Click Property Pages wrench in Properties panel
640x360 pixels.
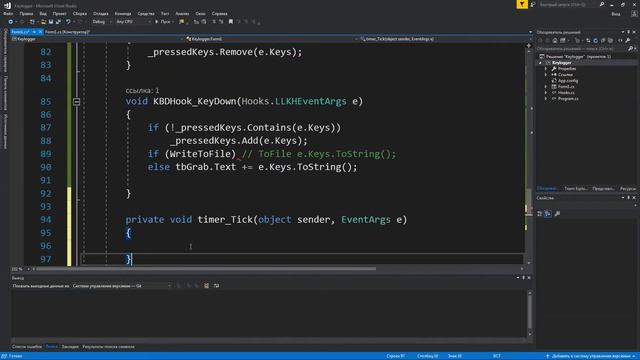[557, 213]
